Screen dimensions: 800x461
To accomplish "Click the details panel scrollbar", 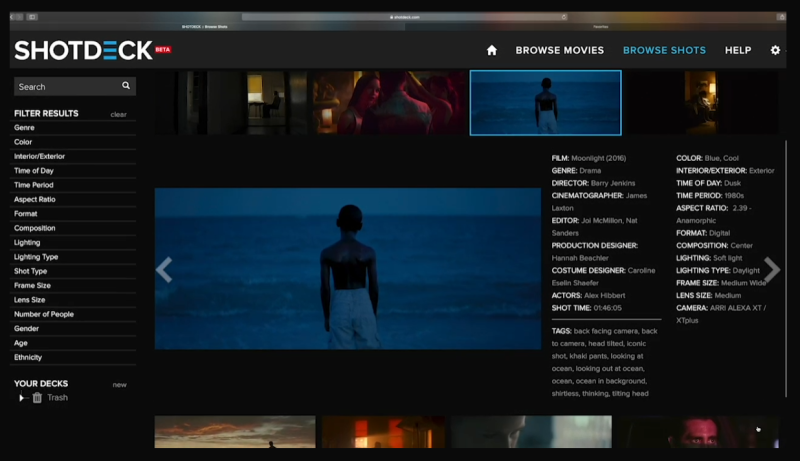I will (x=786, y=269).
